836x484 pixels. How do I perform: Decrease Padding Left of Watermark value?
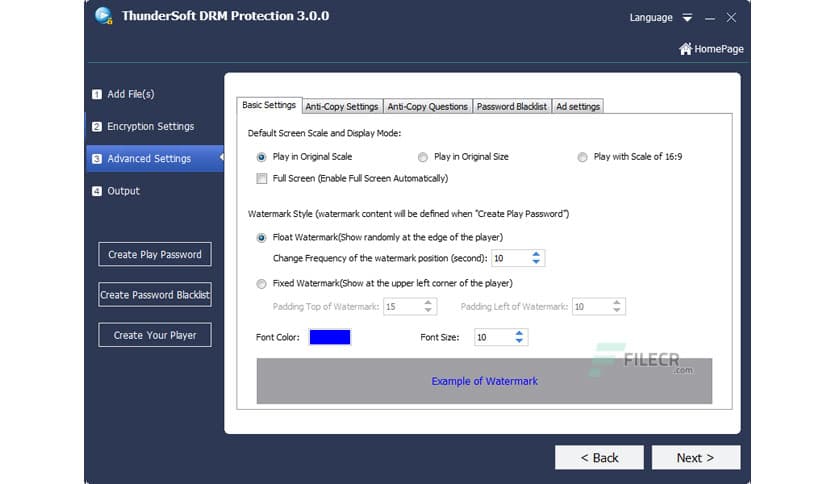point(617,310)
